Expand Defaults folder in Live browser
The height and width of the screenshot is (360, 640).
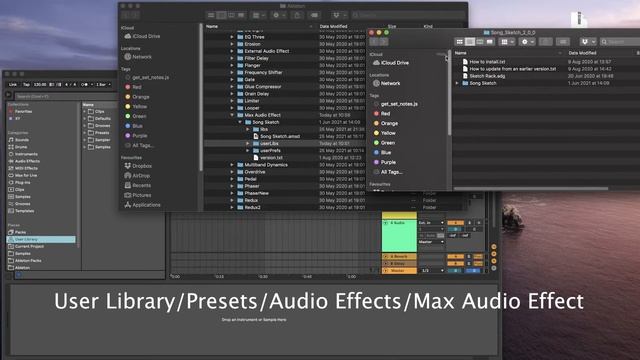coord(85,118)
